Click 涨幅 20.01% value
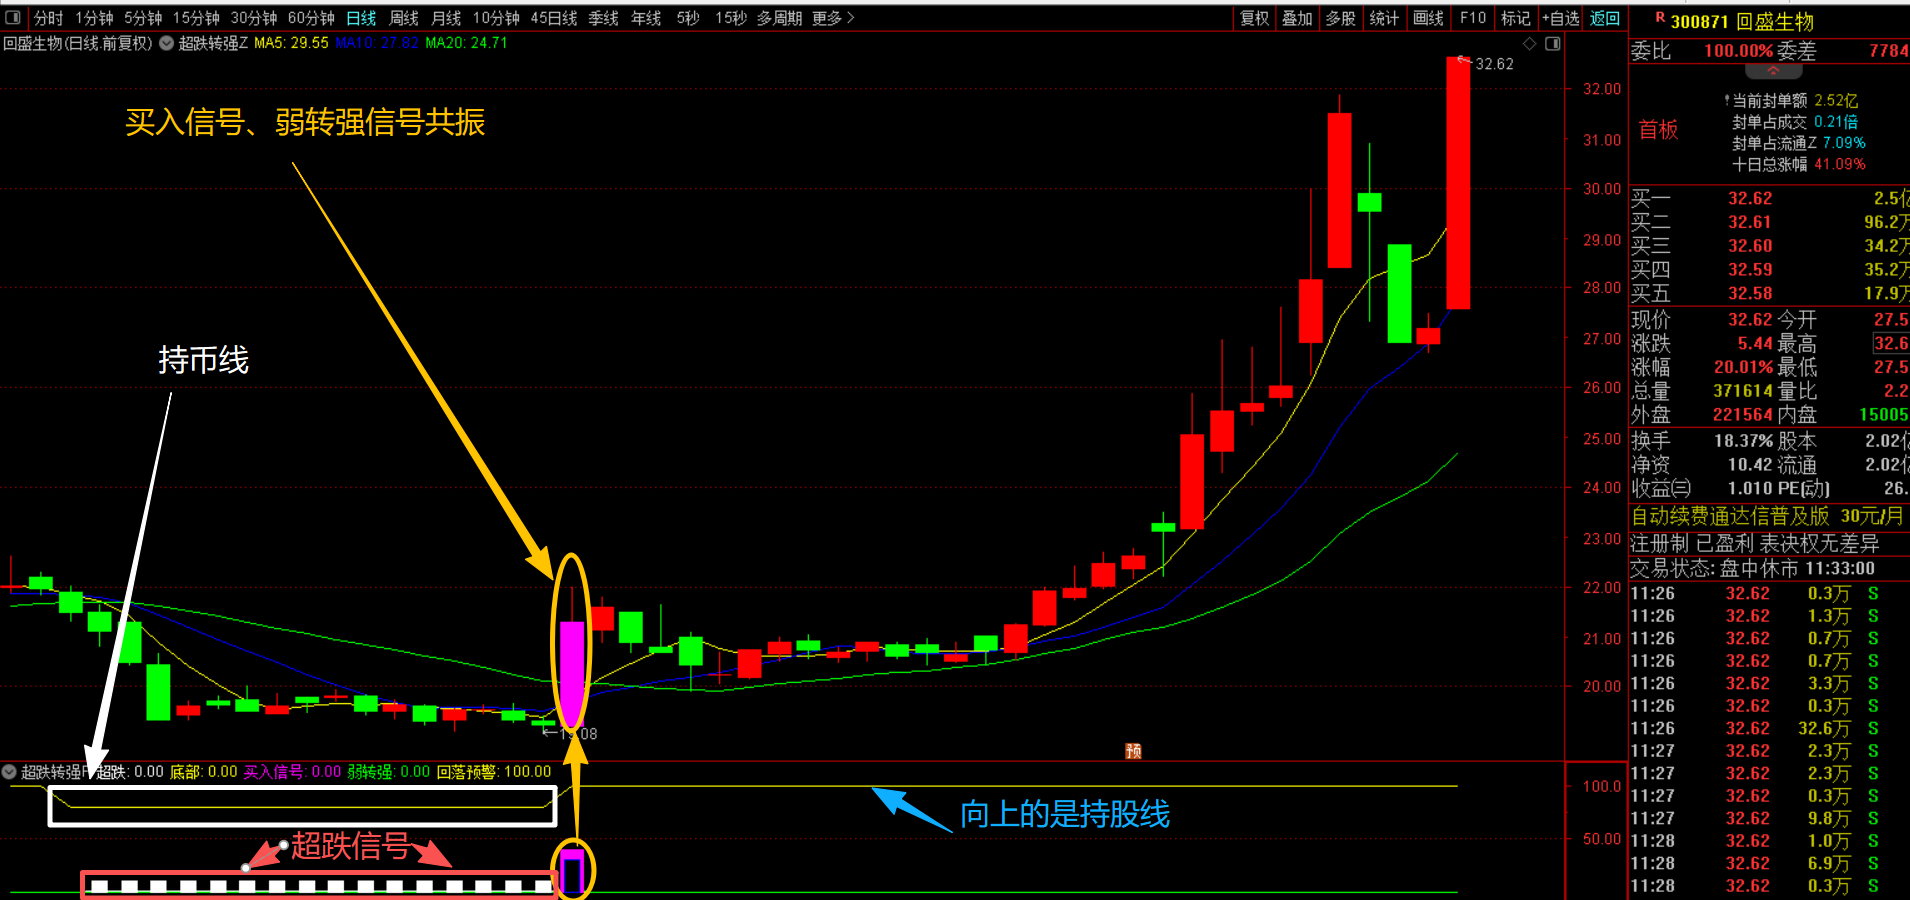Image resolution: width=1910 pixels, height=900 pixels. 1743,367
